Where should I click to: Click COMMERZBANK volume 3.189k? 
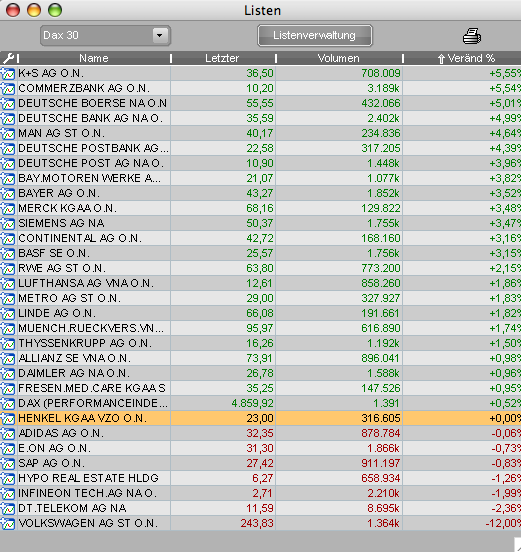(x=383, y=88)
